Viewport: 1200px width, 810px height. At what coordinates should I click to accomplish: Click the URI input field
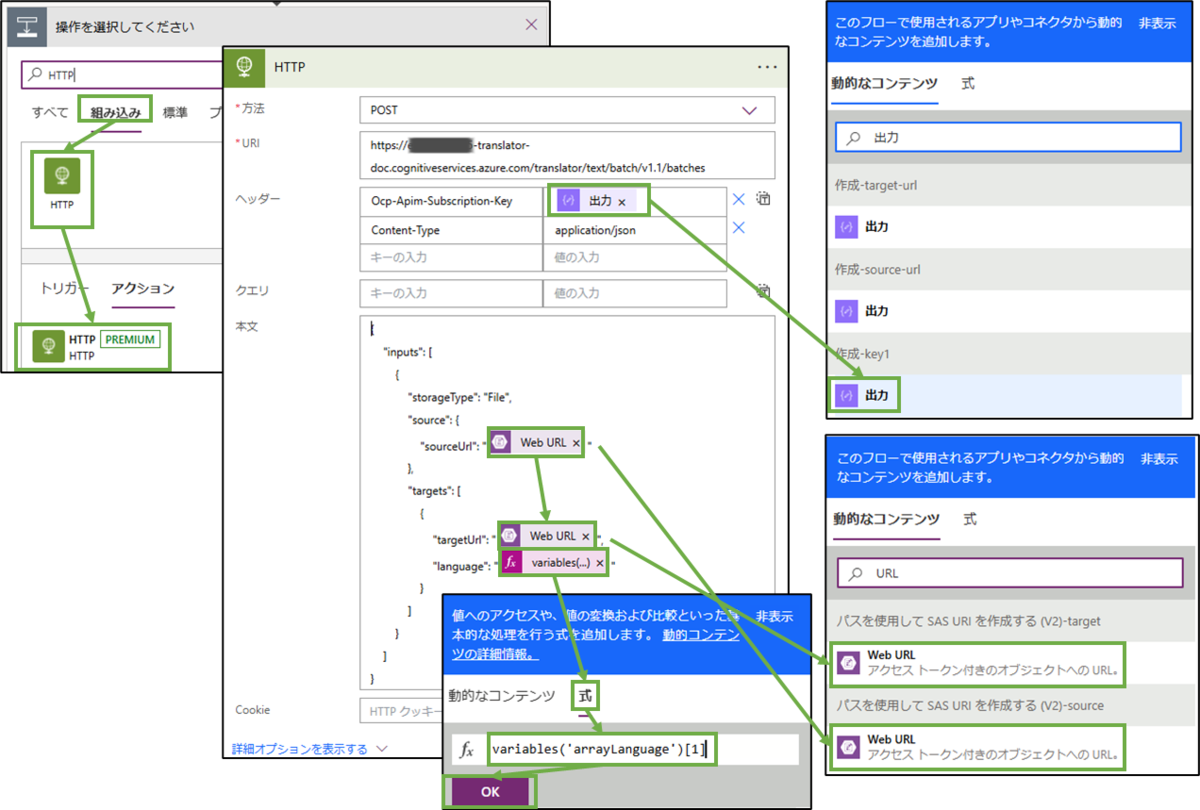pyautogui.click(x=567, y=156)
